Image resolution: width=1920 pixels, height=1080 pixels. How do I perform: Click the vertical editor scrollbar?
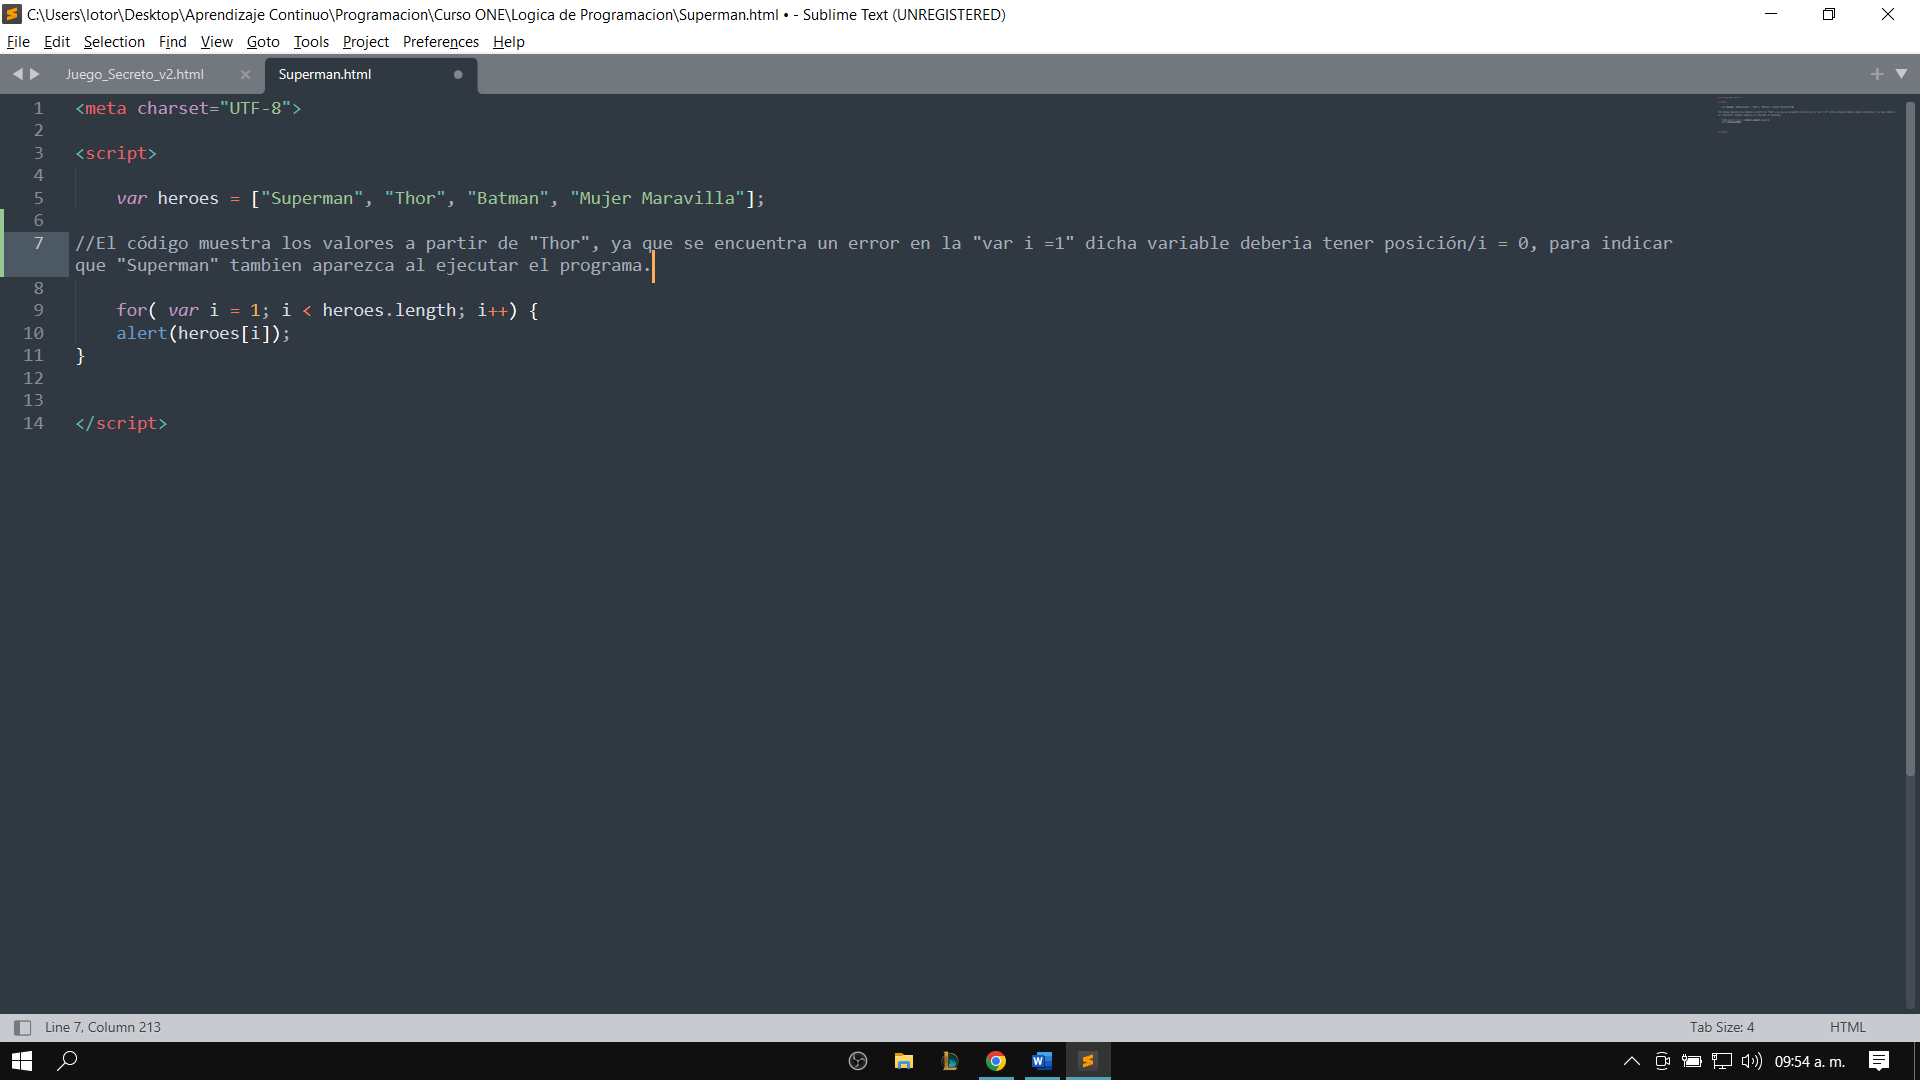1910,438
